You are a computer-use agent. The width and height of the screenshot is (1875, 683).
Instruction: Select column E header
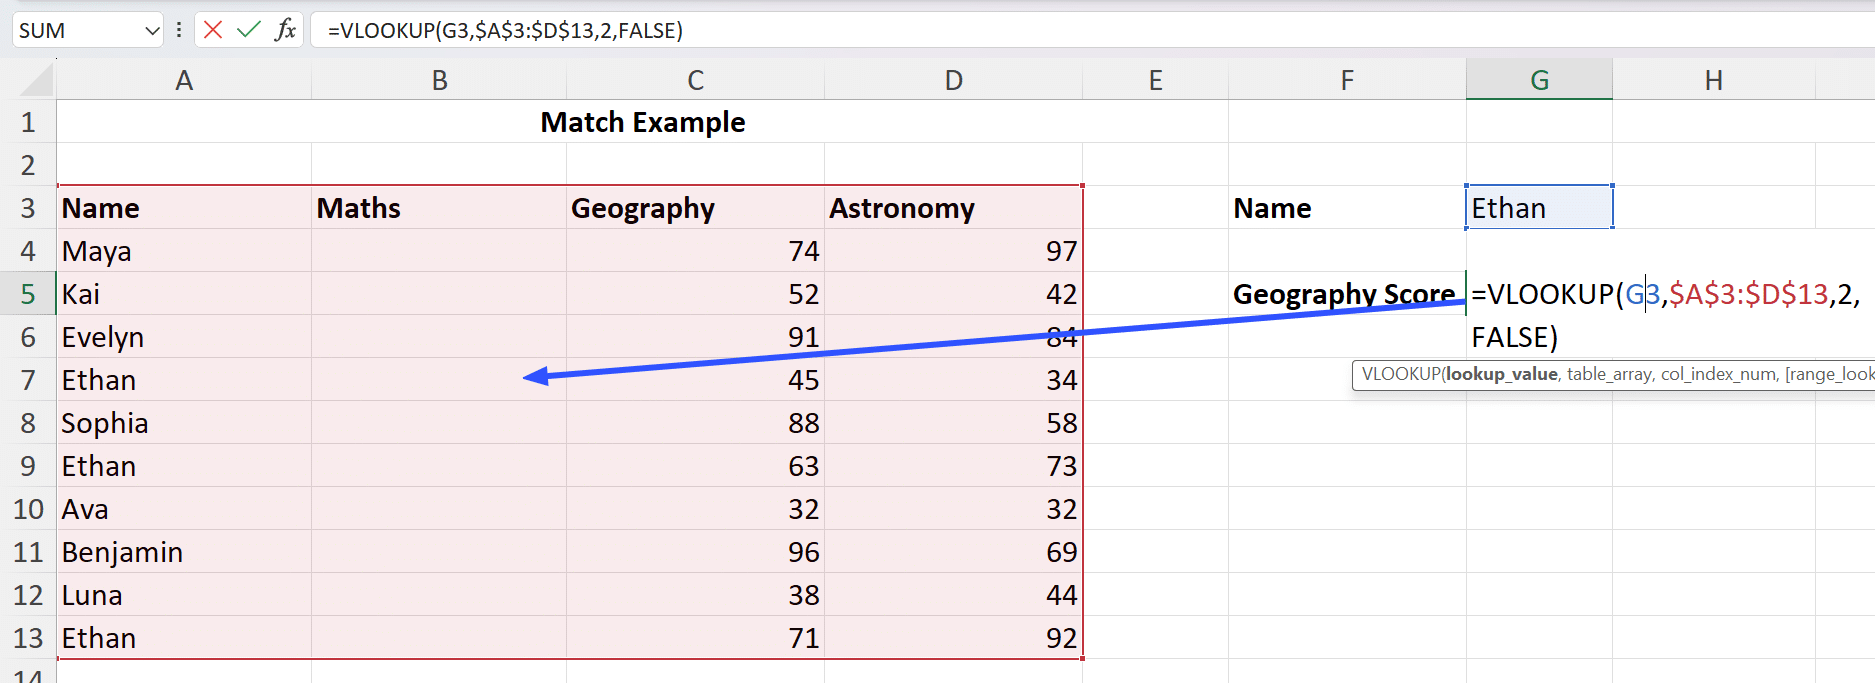tap(1155, 80)
